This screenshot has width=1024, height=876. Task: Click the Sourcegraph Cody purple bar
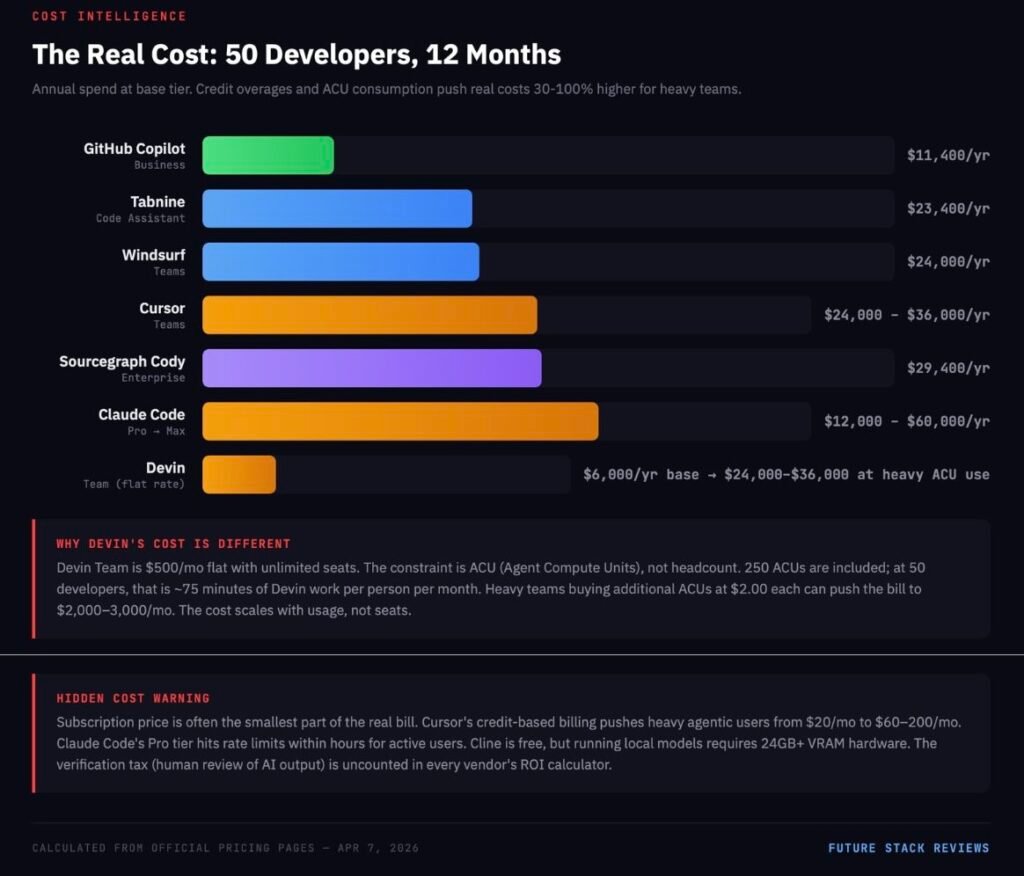pyautogui.click(x=371, y=367)
